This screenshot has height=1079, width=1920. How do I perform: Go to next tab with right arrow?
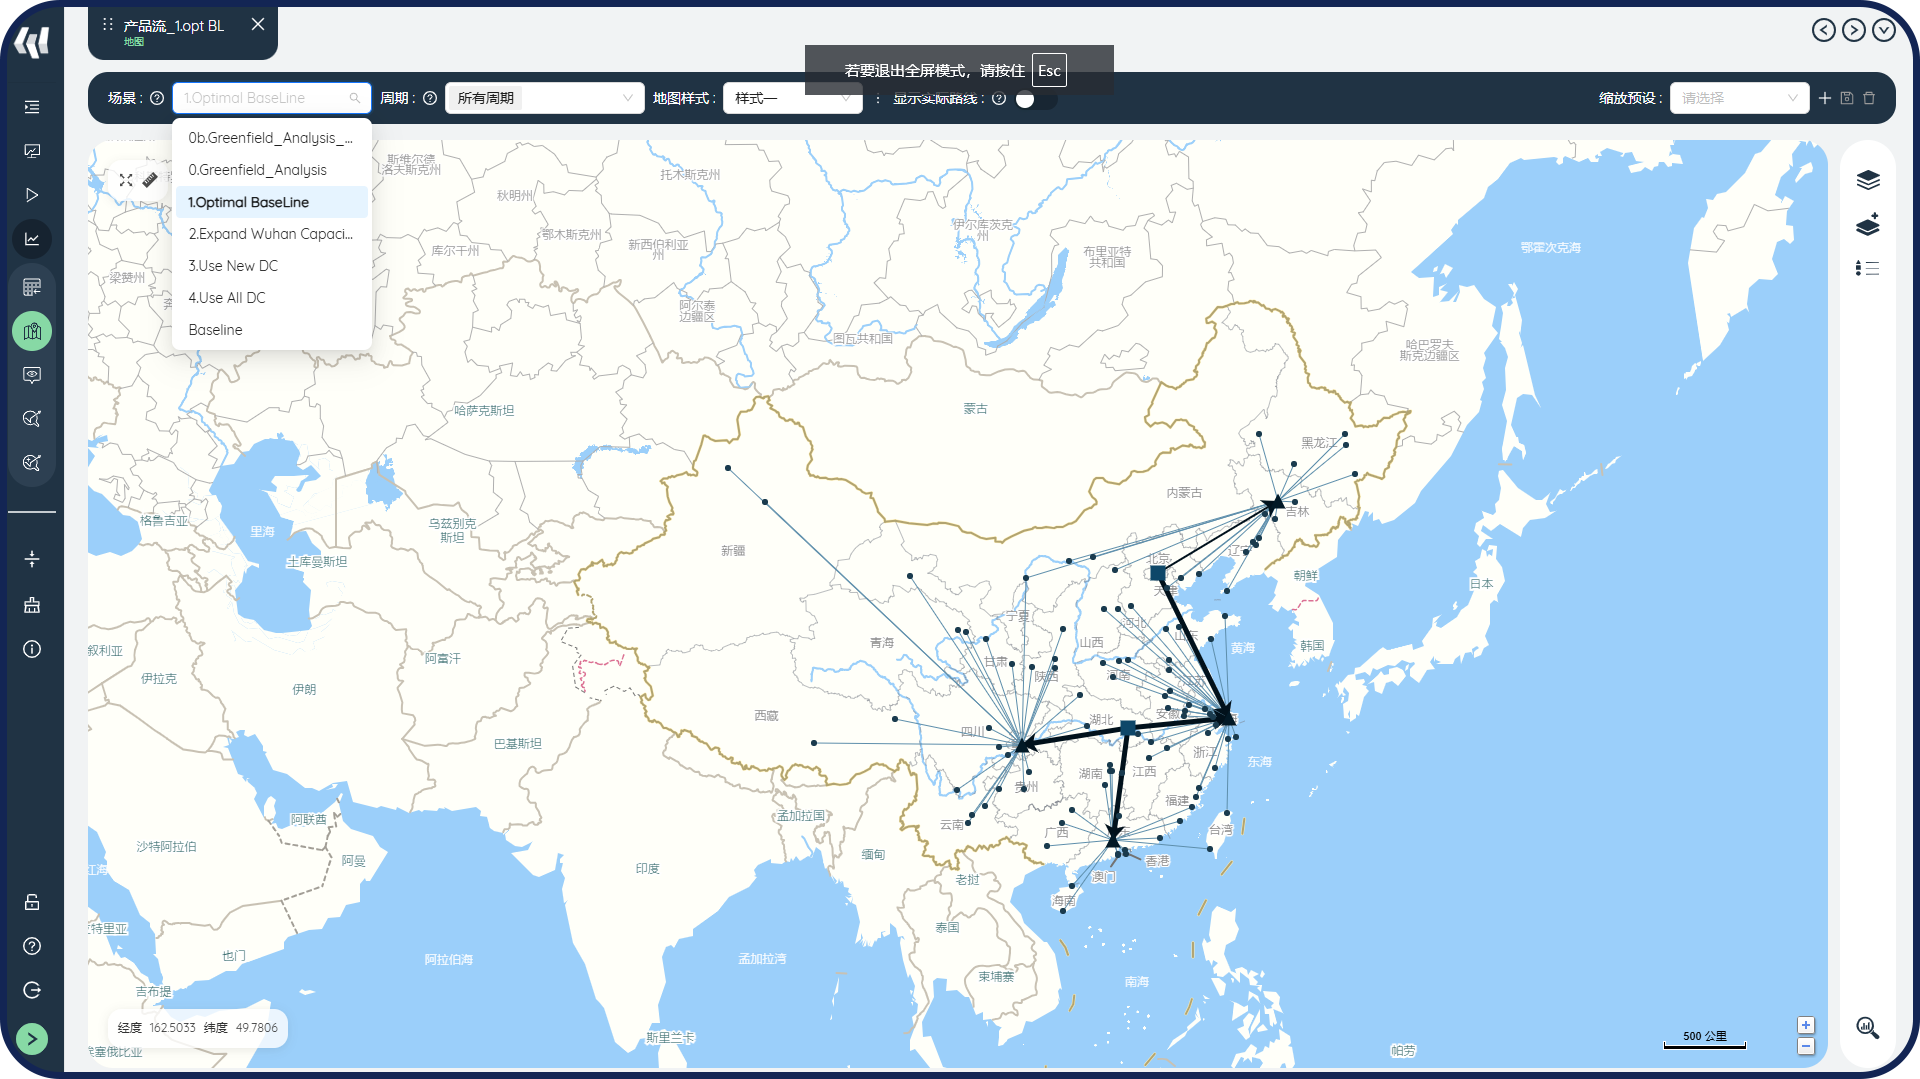tap(1854, 30)
